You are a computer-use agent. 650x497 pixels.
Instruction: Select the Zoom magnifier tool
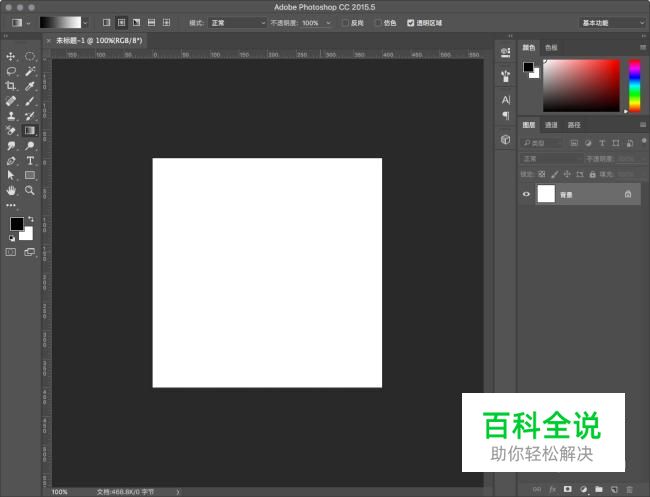click(30, 190)
